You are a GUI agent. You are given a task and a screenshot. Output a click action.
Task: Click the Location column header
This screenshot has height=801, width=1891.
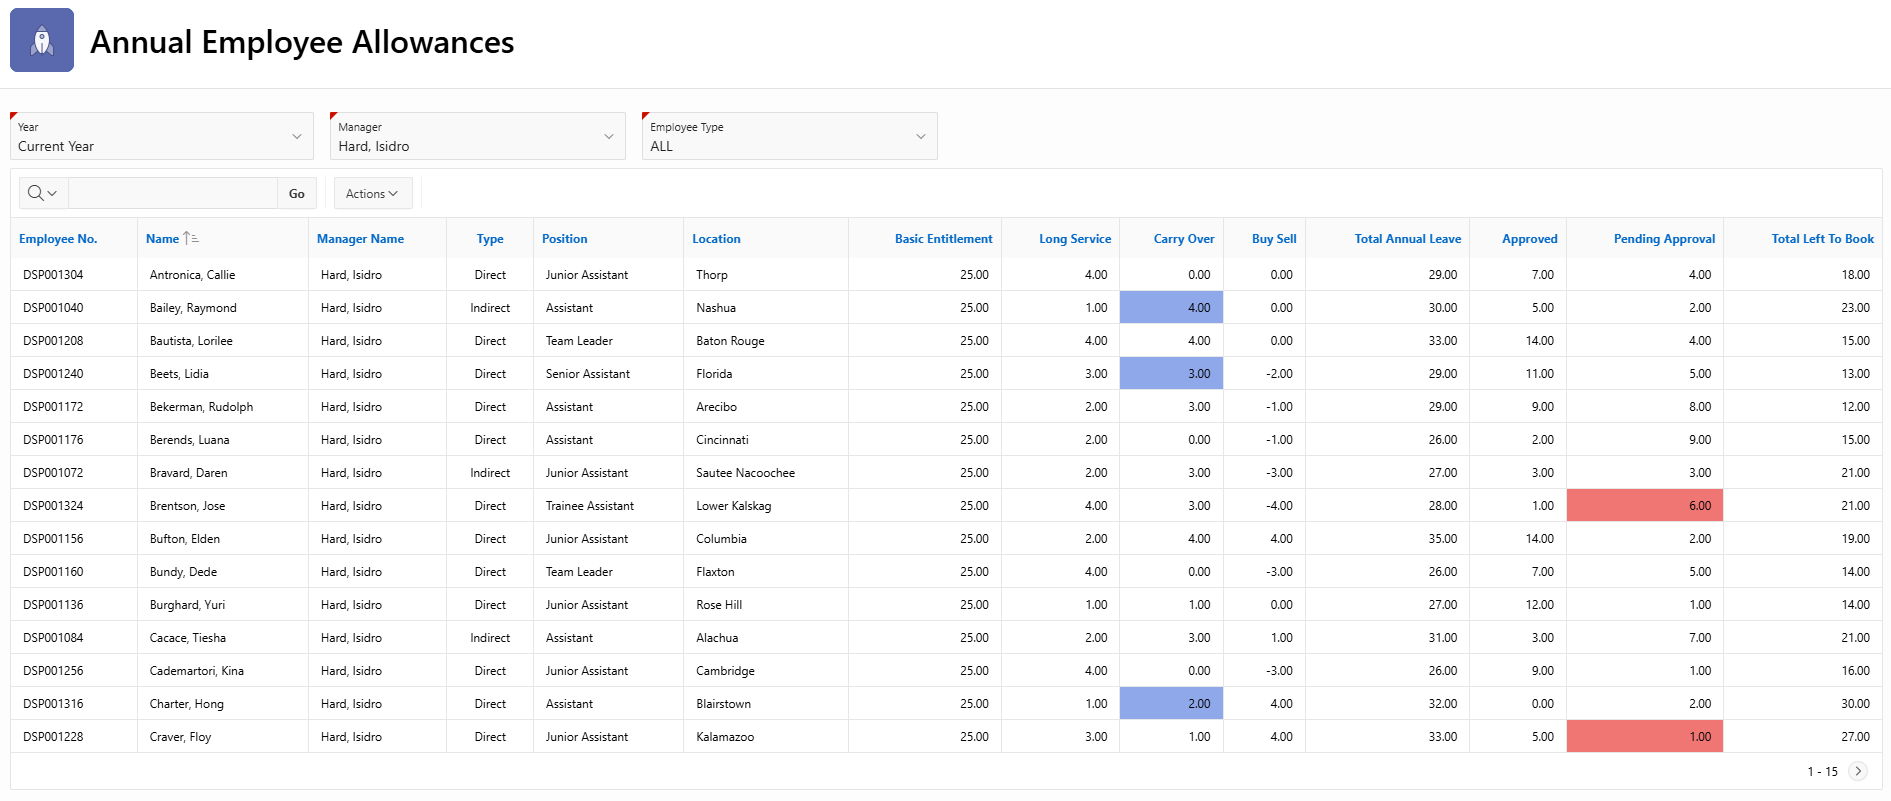coord(716,239)
